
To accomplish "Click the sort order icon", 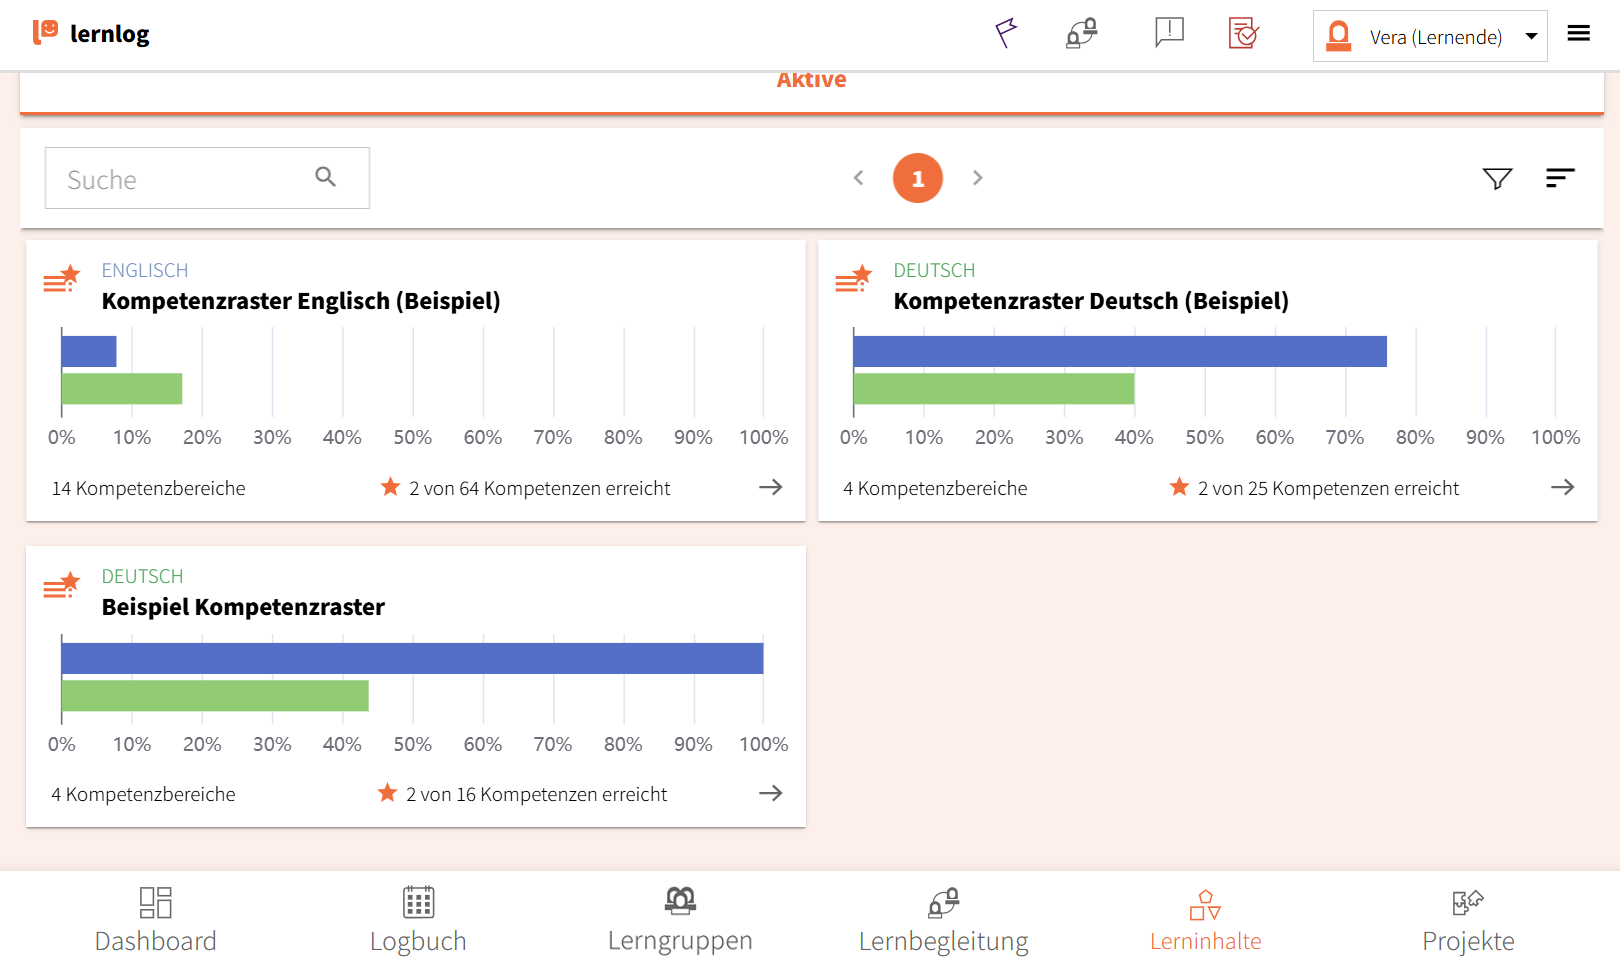I will (1560, 178).
